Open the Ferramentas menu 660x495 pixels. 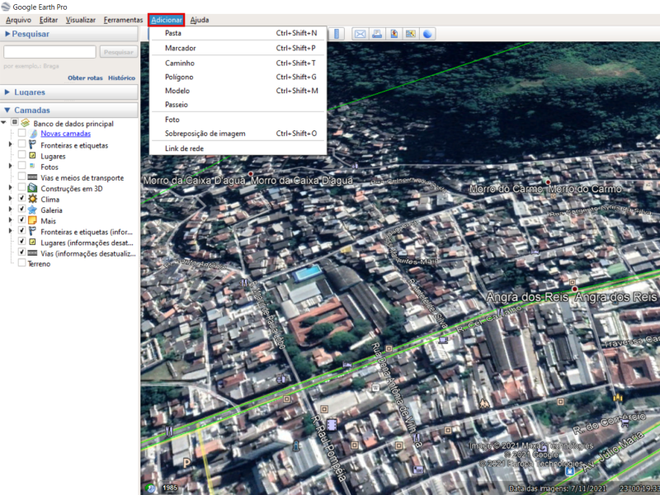[123, 20]
